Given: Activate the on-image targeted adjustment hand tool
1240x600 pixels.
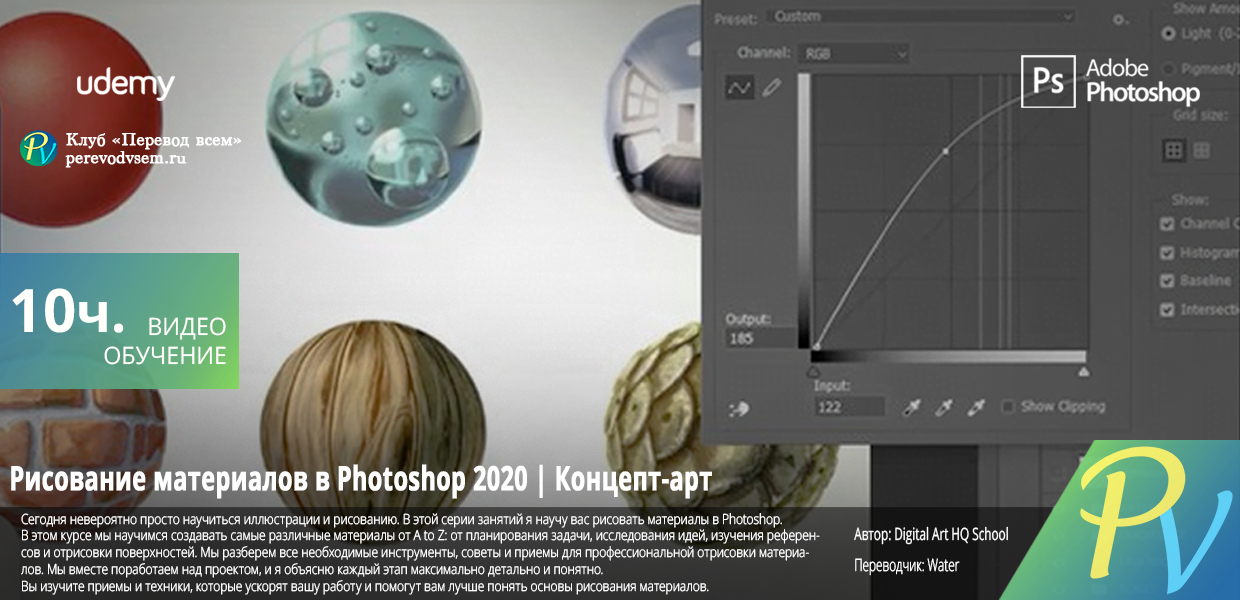Looking at the screenshot, I should pos(740,407).
